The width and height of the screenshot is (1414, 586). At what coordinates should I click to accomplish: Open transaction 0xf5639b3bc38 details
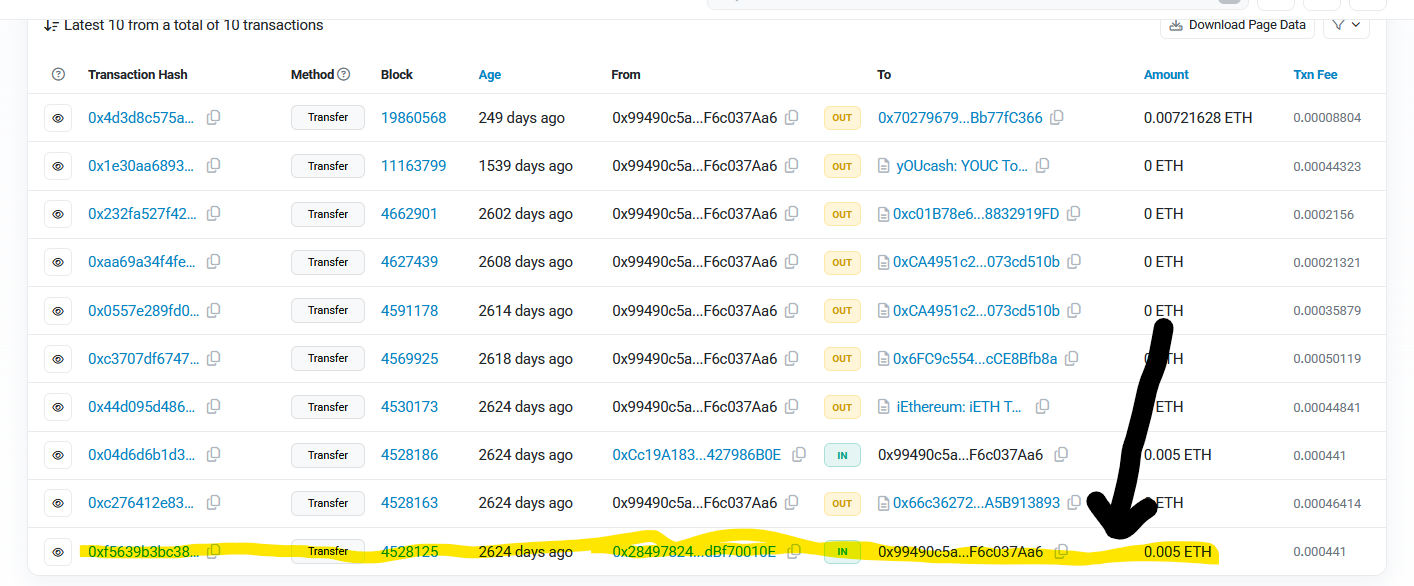tap(142, 551)
